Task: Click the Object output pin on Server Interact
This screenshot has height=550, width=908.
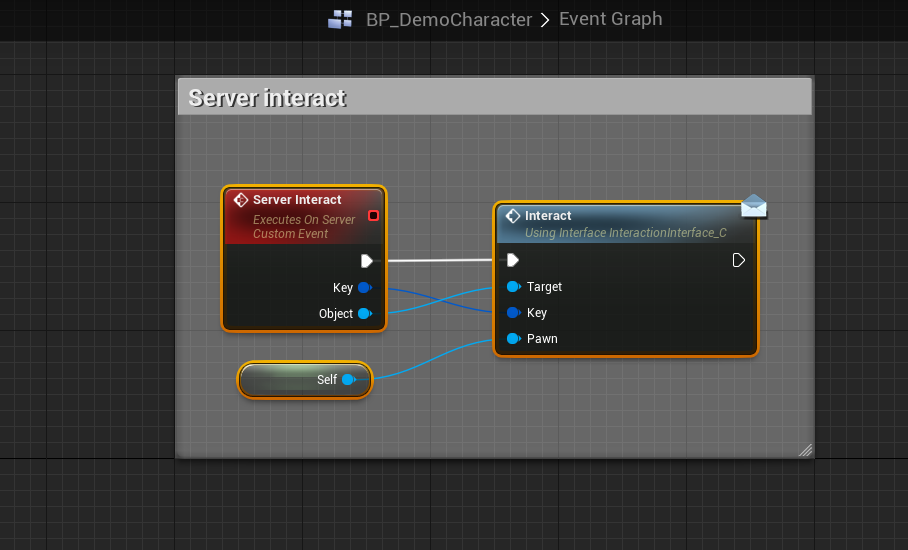Action: coord(364,314)
